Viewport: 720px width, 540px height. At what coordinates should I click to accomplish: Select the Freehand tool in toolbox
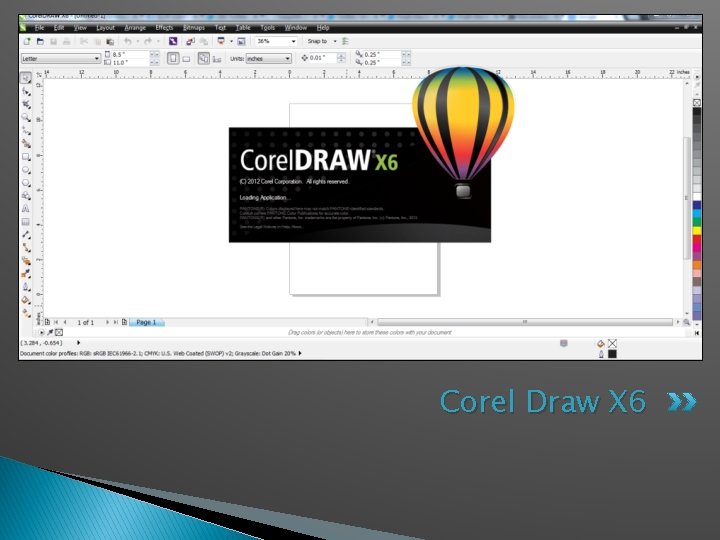tap(26, 131)
